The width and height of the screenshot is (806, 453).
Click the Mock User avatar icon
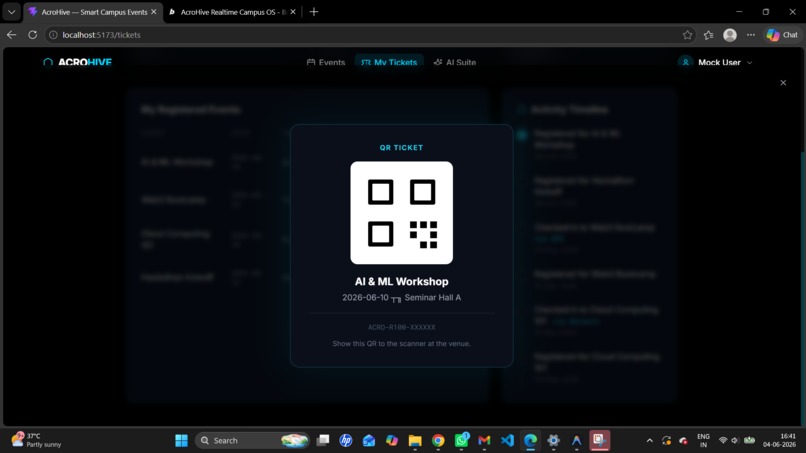tap(685, 62)
